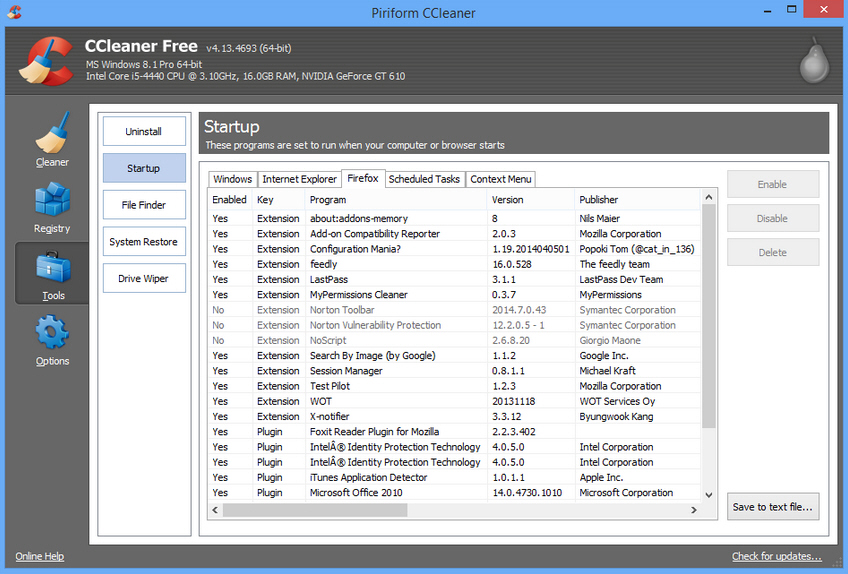Select the Configuration Mania? entry
This screenshot has width=848, height=574.
454,249
